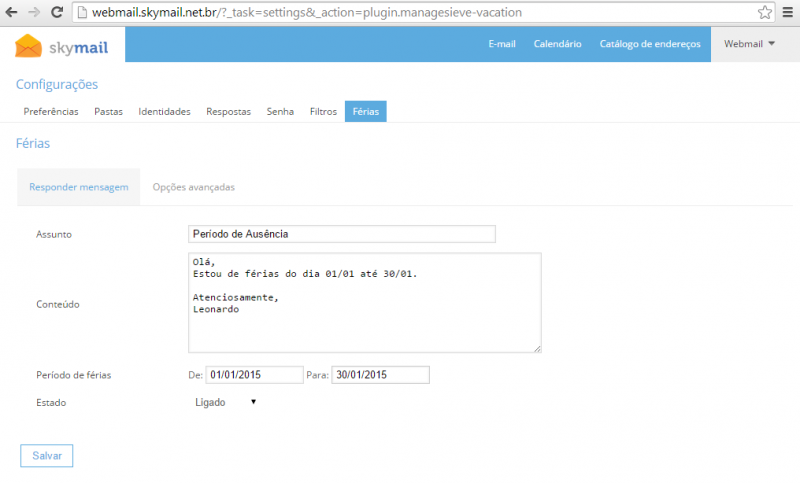Image resolution: width=800 pixels, height=483 pixels.
Task: Open the Opções avançadas tab
Action: [193, 187]
